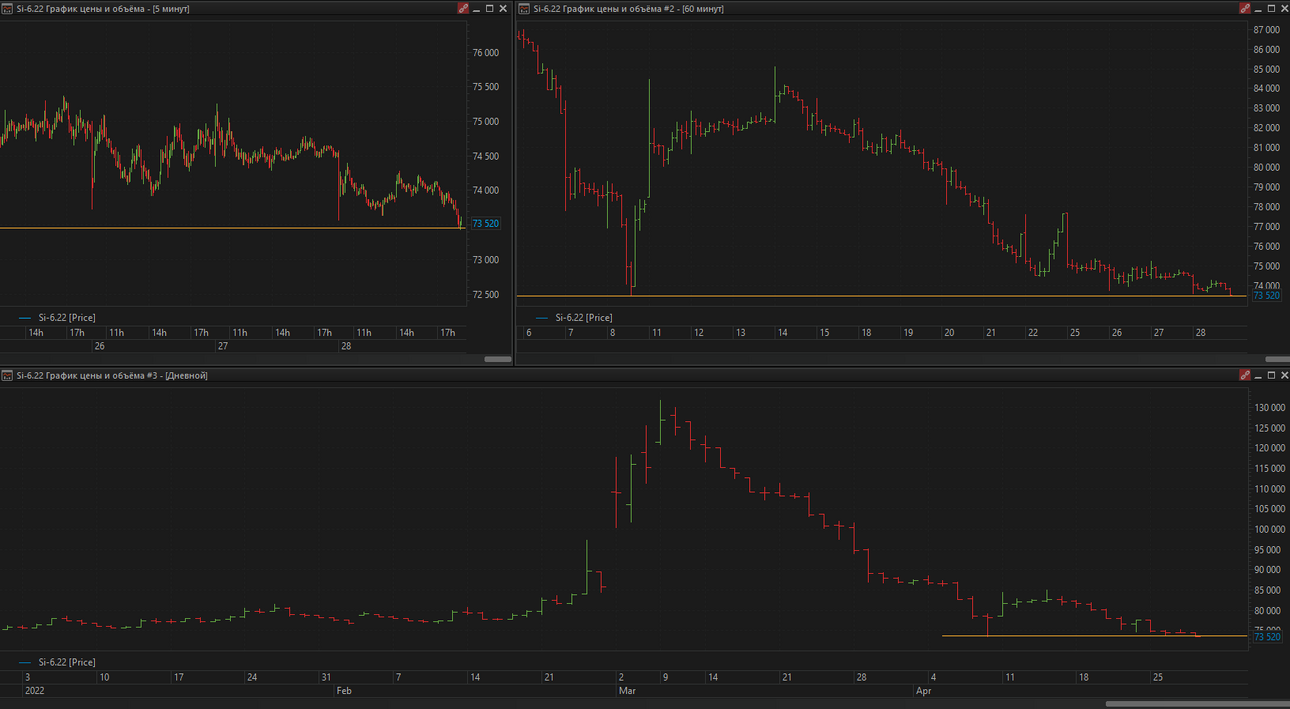Close the 60-minute chart window #2
The image size is (1290, 709).
1285,8
